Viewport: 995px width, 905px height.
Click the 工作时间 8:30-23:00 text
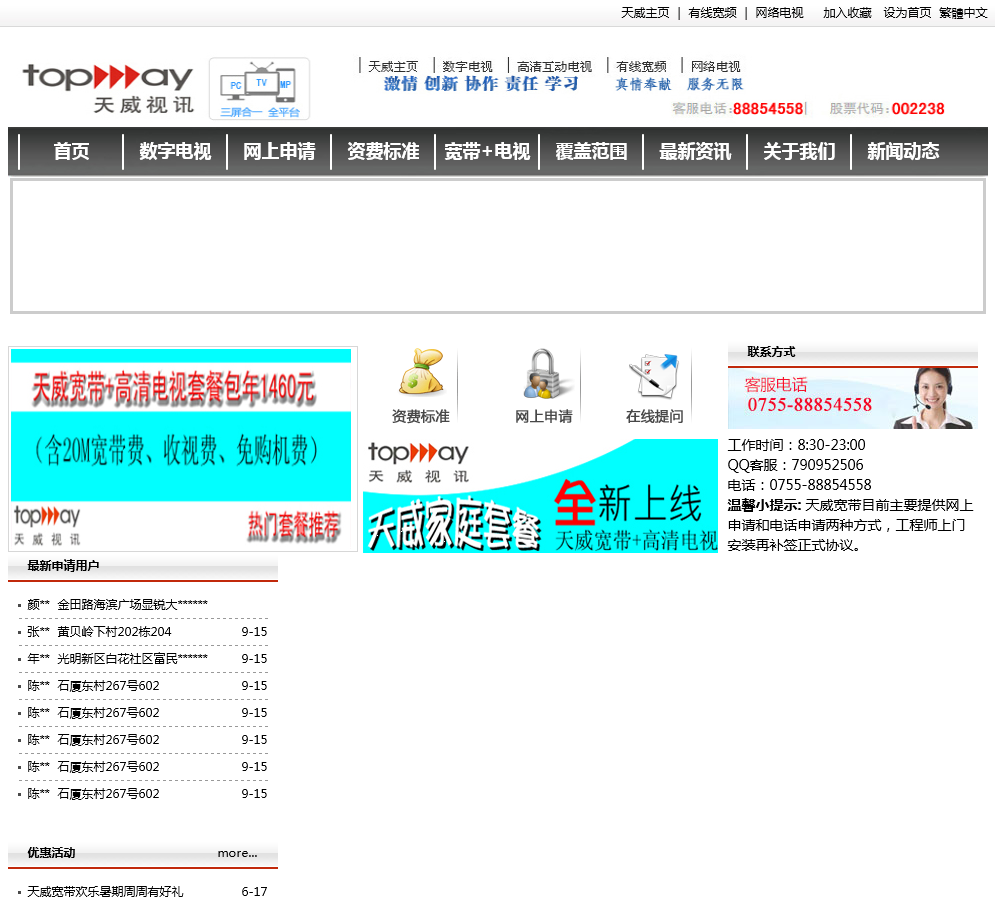click(796, 445)
